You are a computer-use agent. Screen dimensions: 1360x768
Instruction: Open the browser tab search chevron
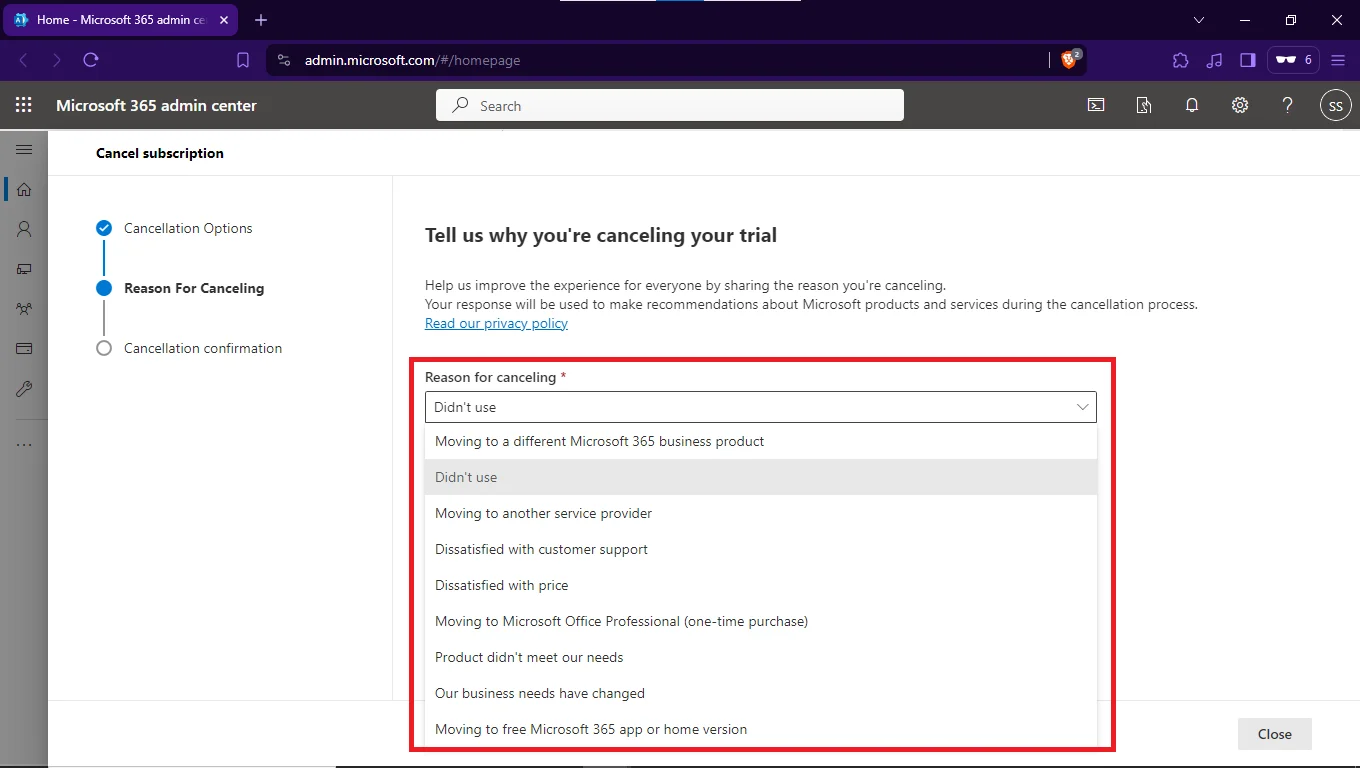click(1200, 20)
